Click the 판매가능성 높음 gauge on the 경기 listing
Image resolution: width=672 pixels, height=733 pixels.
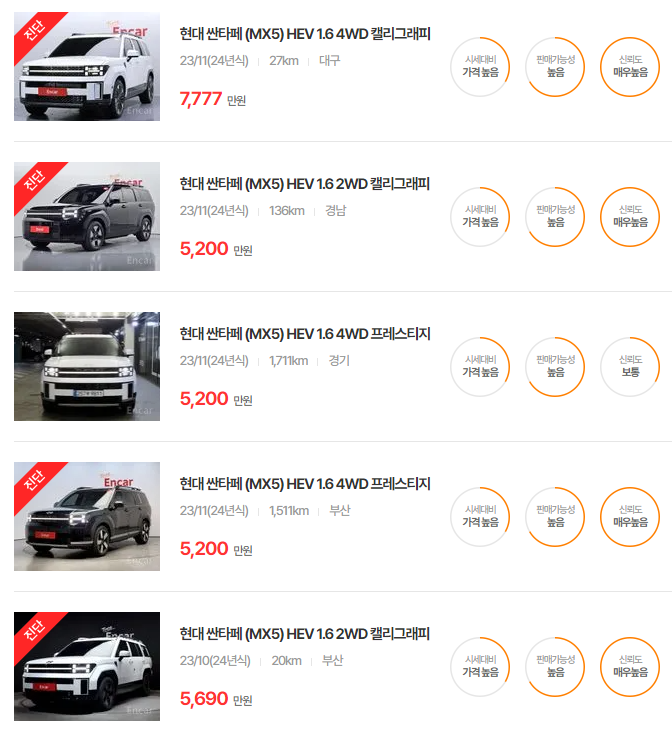555,367
